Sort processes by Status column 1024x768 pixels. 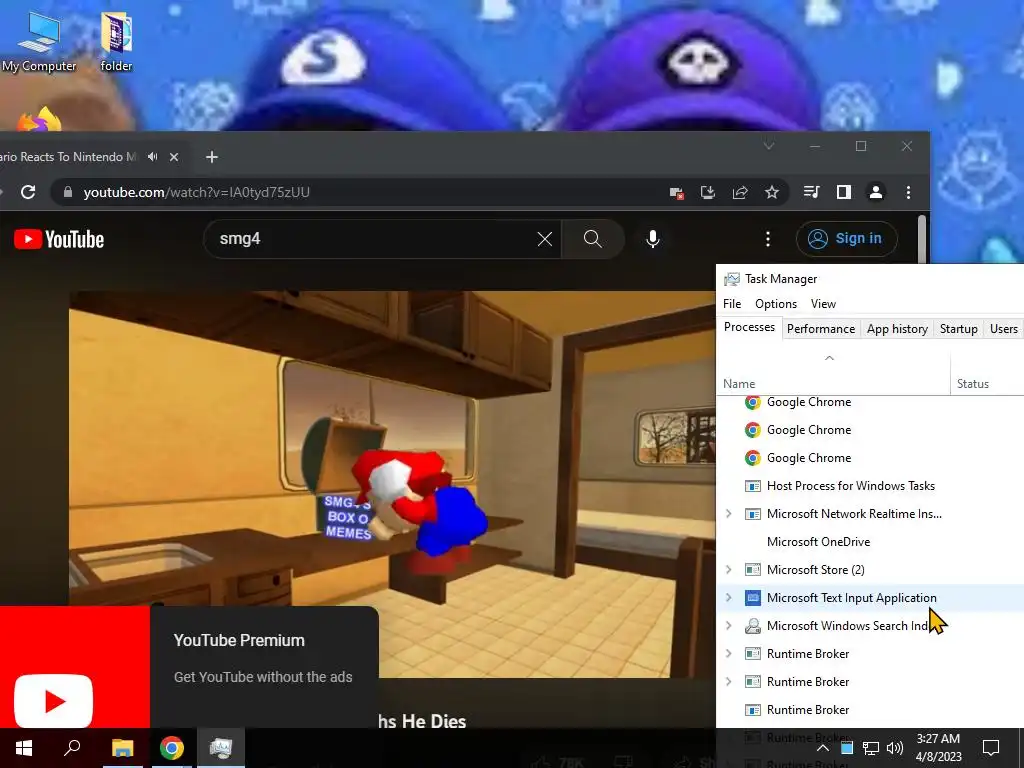pyautogui.click(x=987, y=374)
